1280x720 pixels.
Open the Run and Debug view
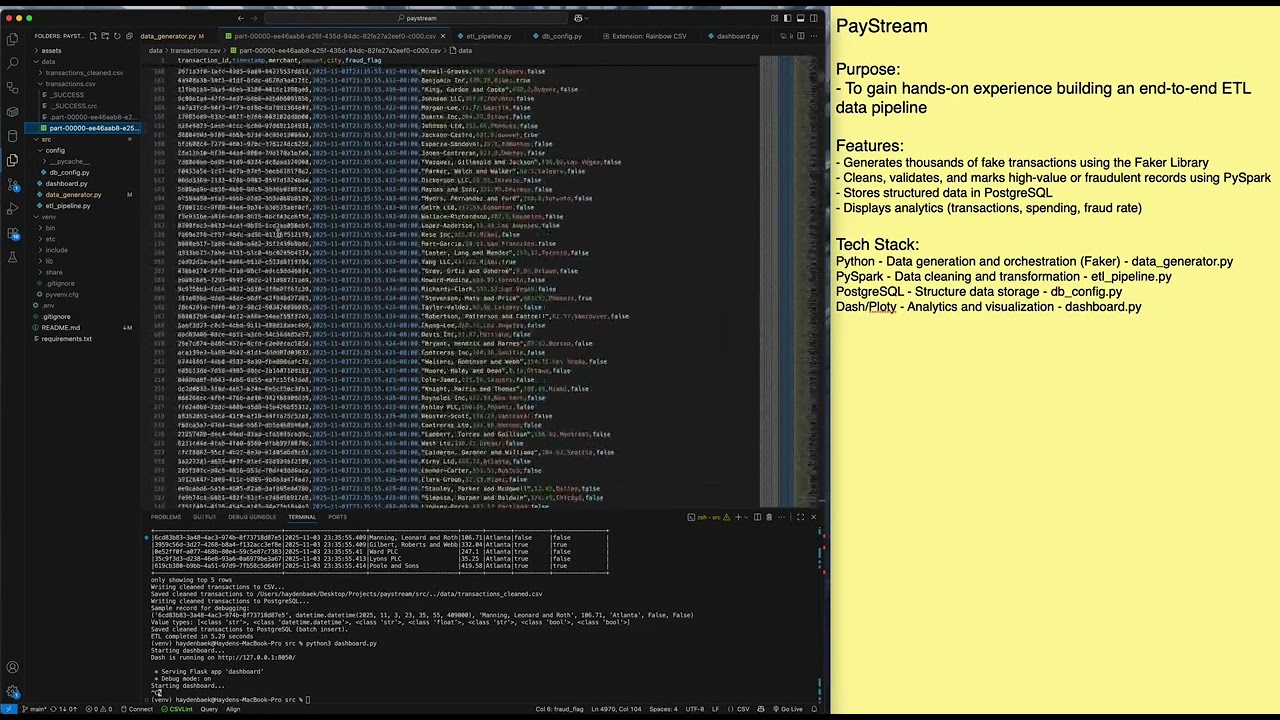tap(12, 209)
